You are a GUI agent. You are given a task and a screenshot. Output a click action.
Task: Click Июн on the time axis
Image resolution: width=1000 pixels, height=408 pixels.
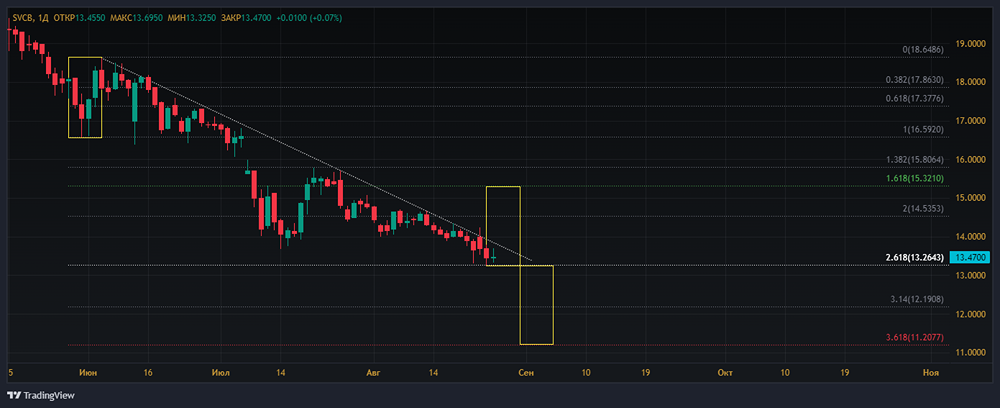[89, 372]
